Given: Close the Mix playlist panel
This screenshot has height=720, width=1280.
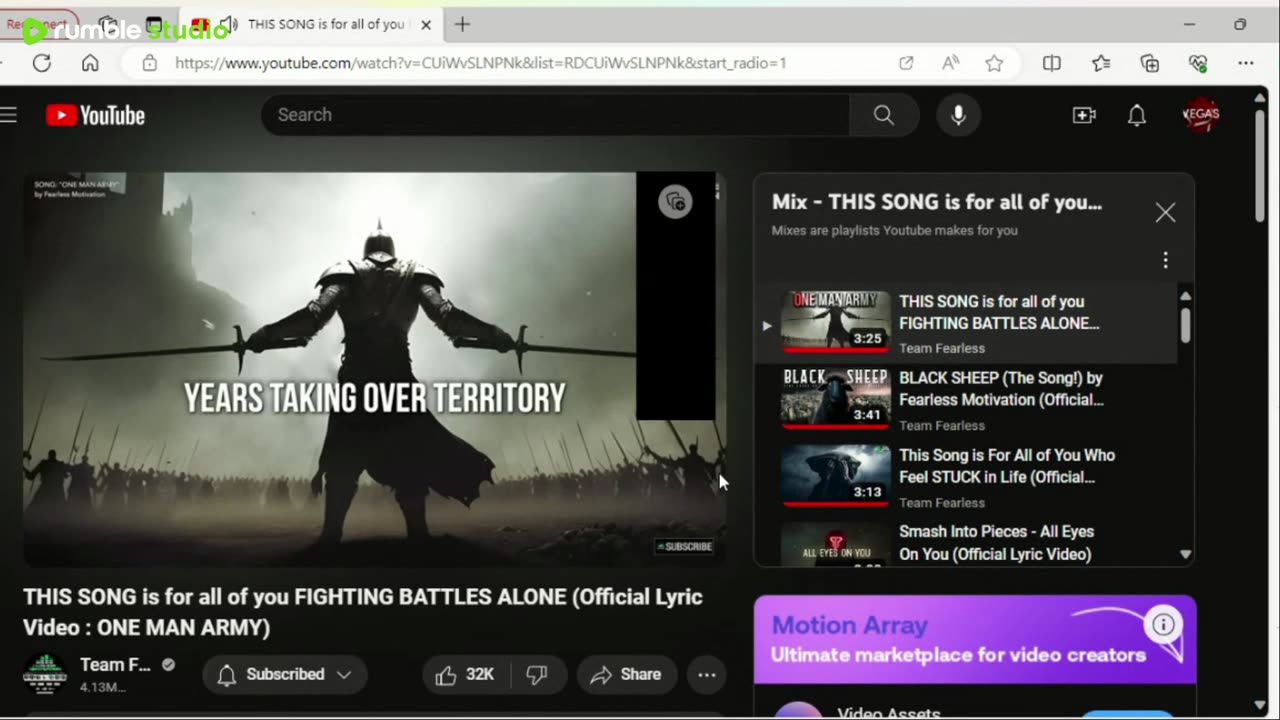Looking at the screenshot, I should click(1165, 212).
